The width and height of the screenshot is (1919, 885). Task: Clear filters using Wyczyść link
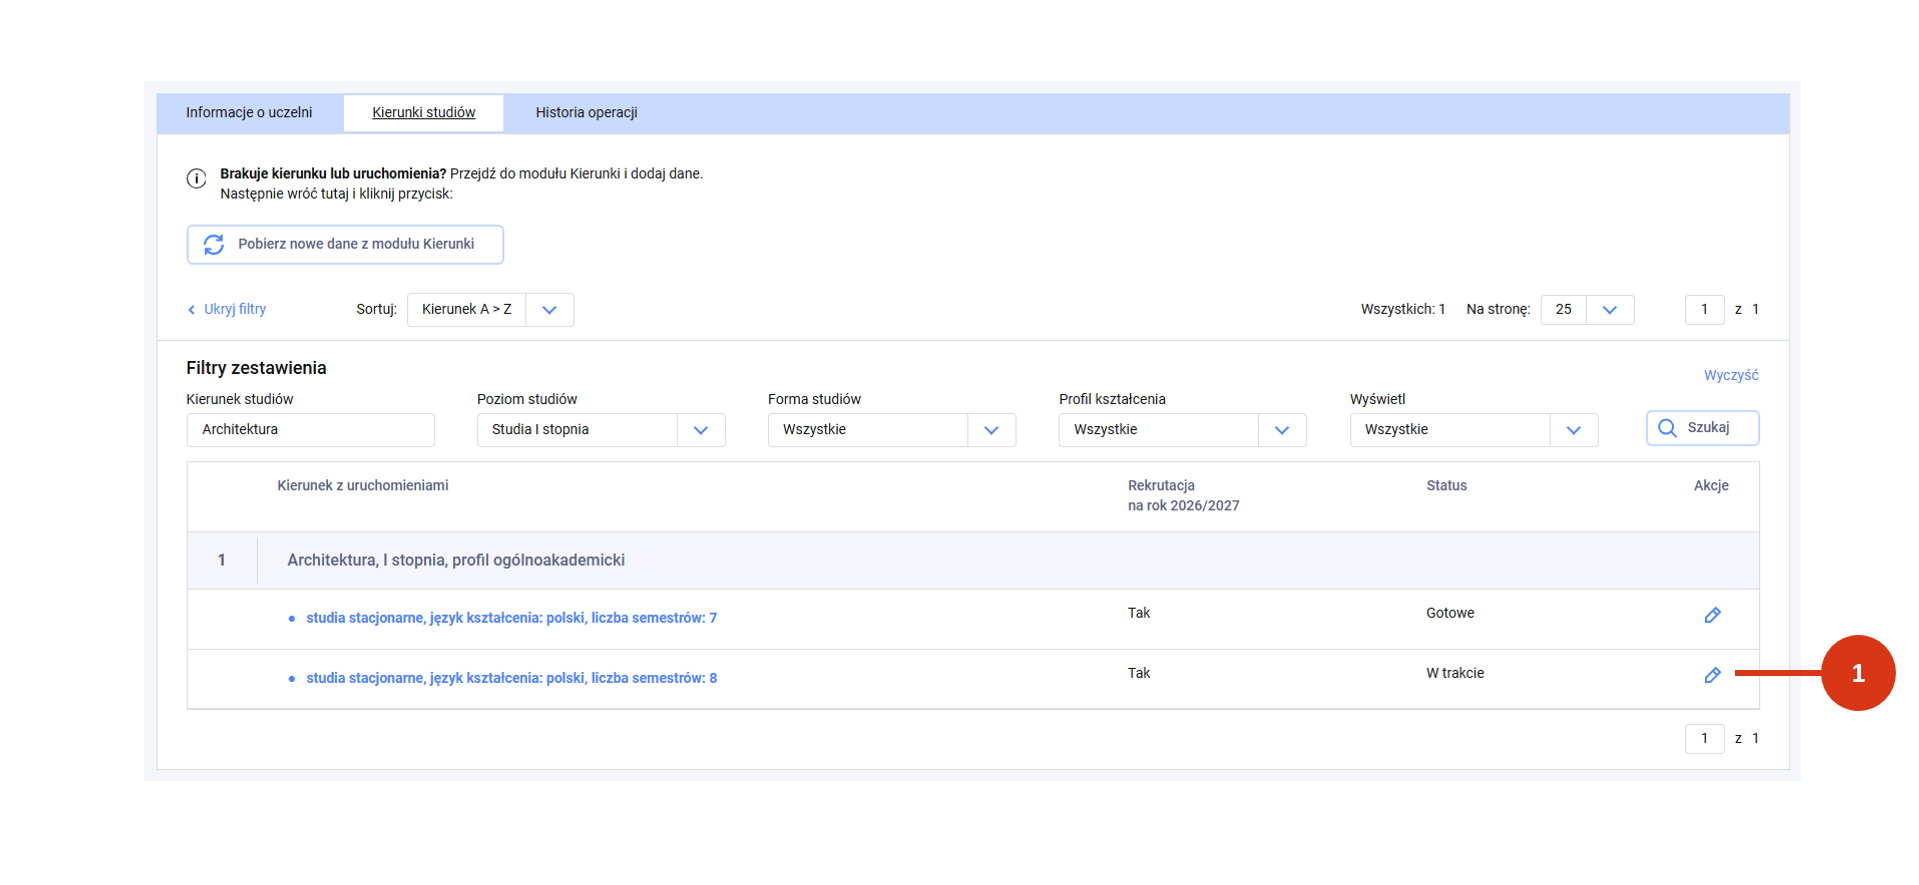(x=1730, y=375)
